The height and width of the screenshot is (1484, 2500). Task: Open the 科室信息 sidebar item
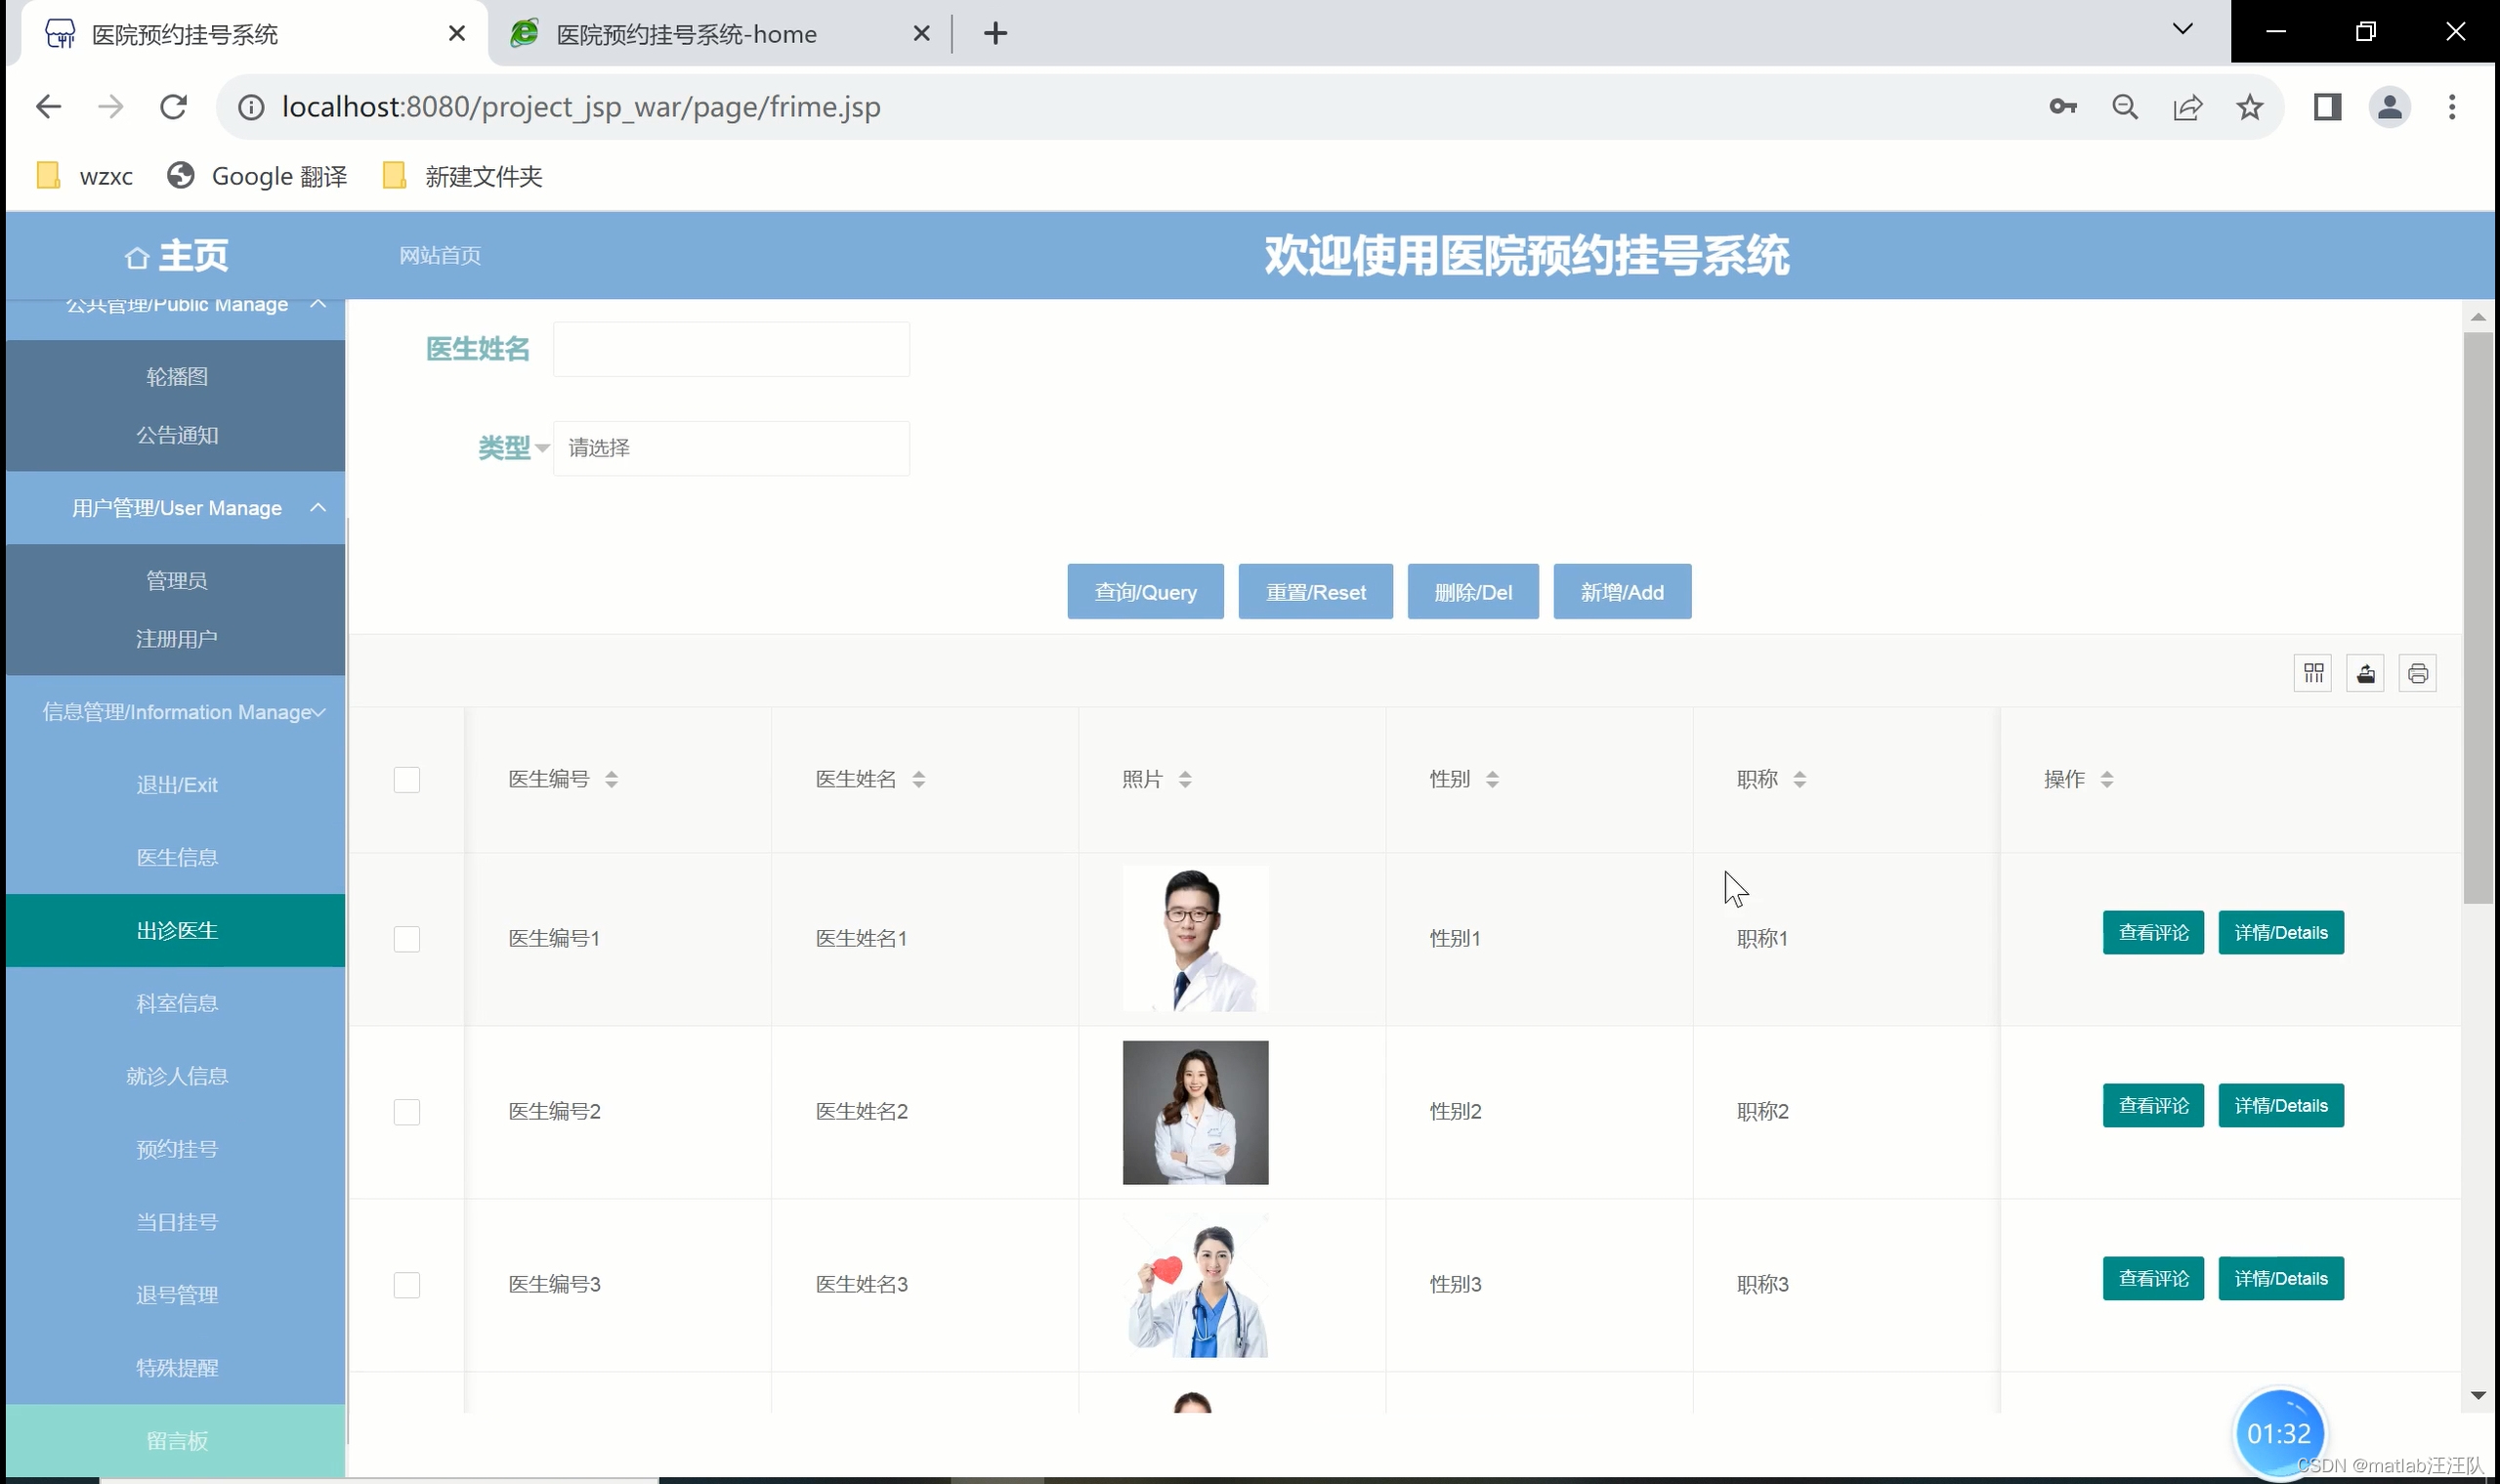pyautogui.click(x=177, y=1003)
